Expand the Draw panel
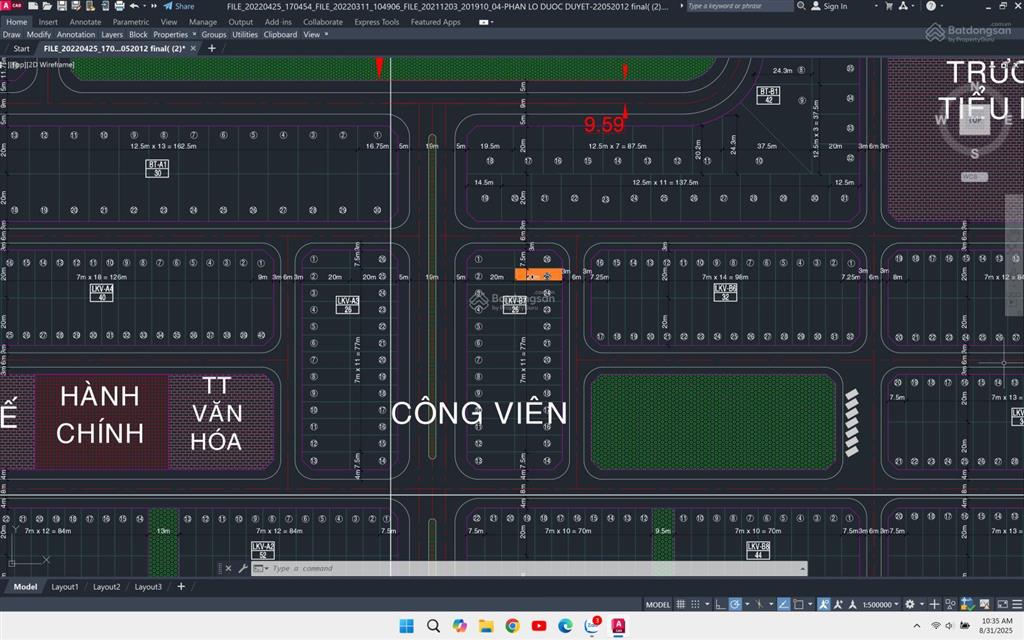The width and height of the screenshot is (1024, 640). pos(12,34)
